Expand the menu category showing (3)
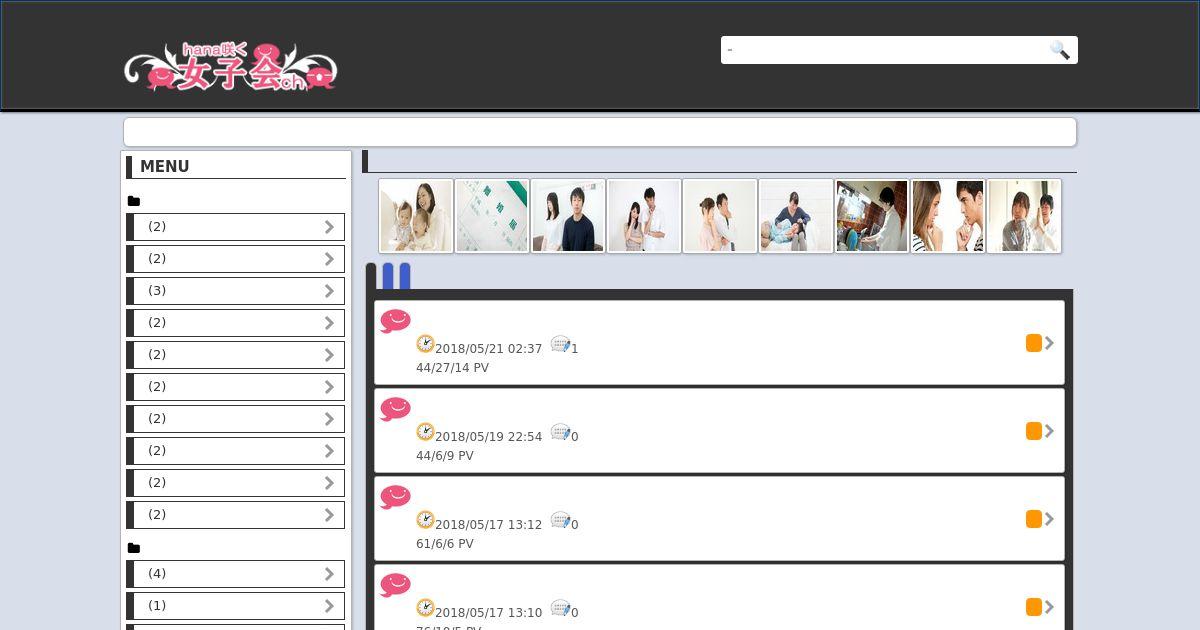The width and height of the screenshot is (1200, 630). coord(236,291)
